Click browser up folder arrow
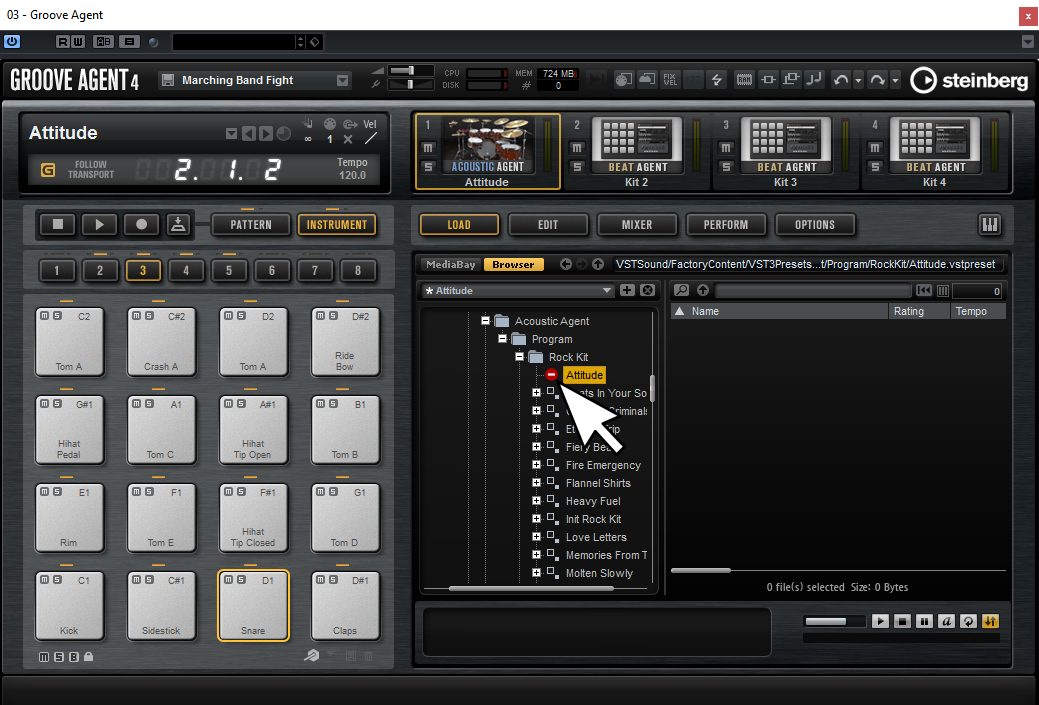 [598, 264]
